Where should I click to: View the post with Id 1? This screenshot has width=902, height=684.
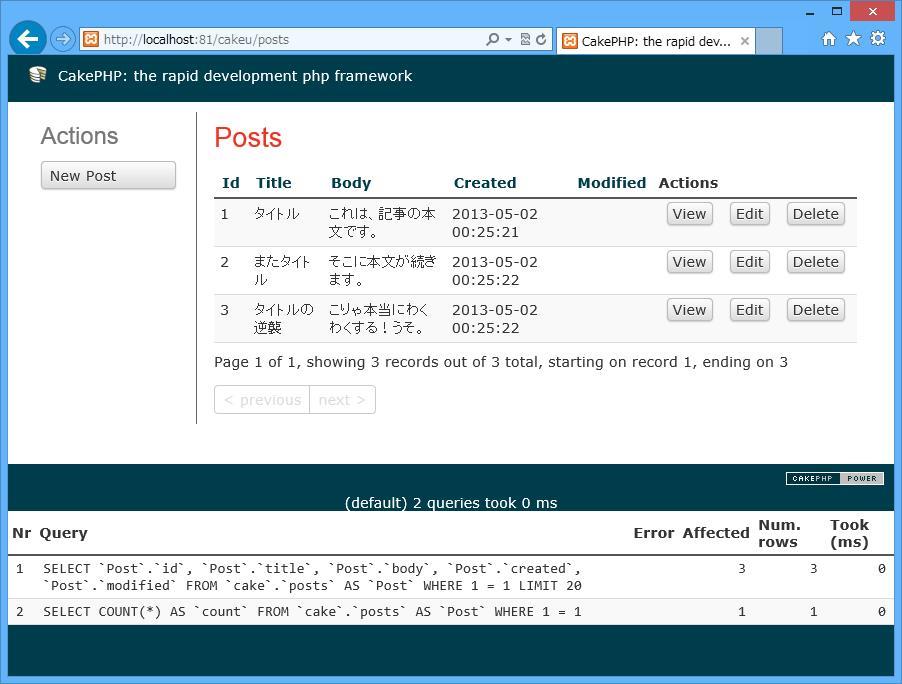(x=689, y=214)
